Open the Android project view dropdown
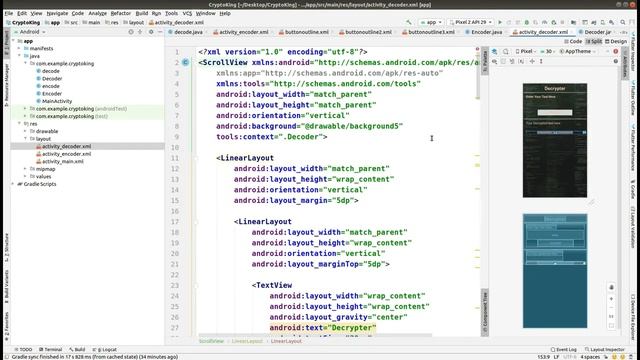The height and width of the screenshot is (360, 640). (x=30, y=32)
